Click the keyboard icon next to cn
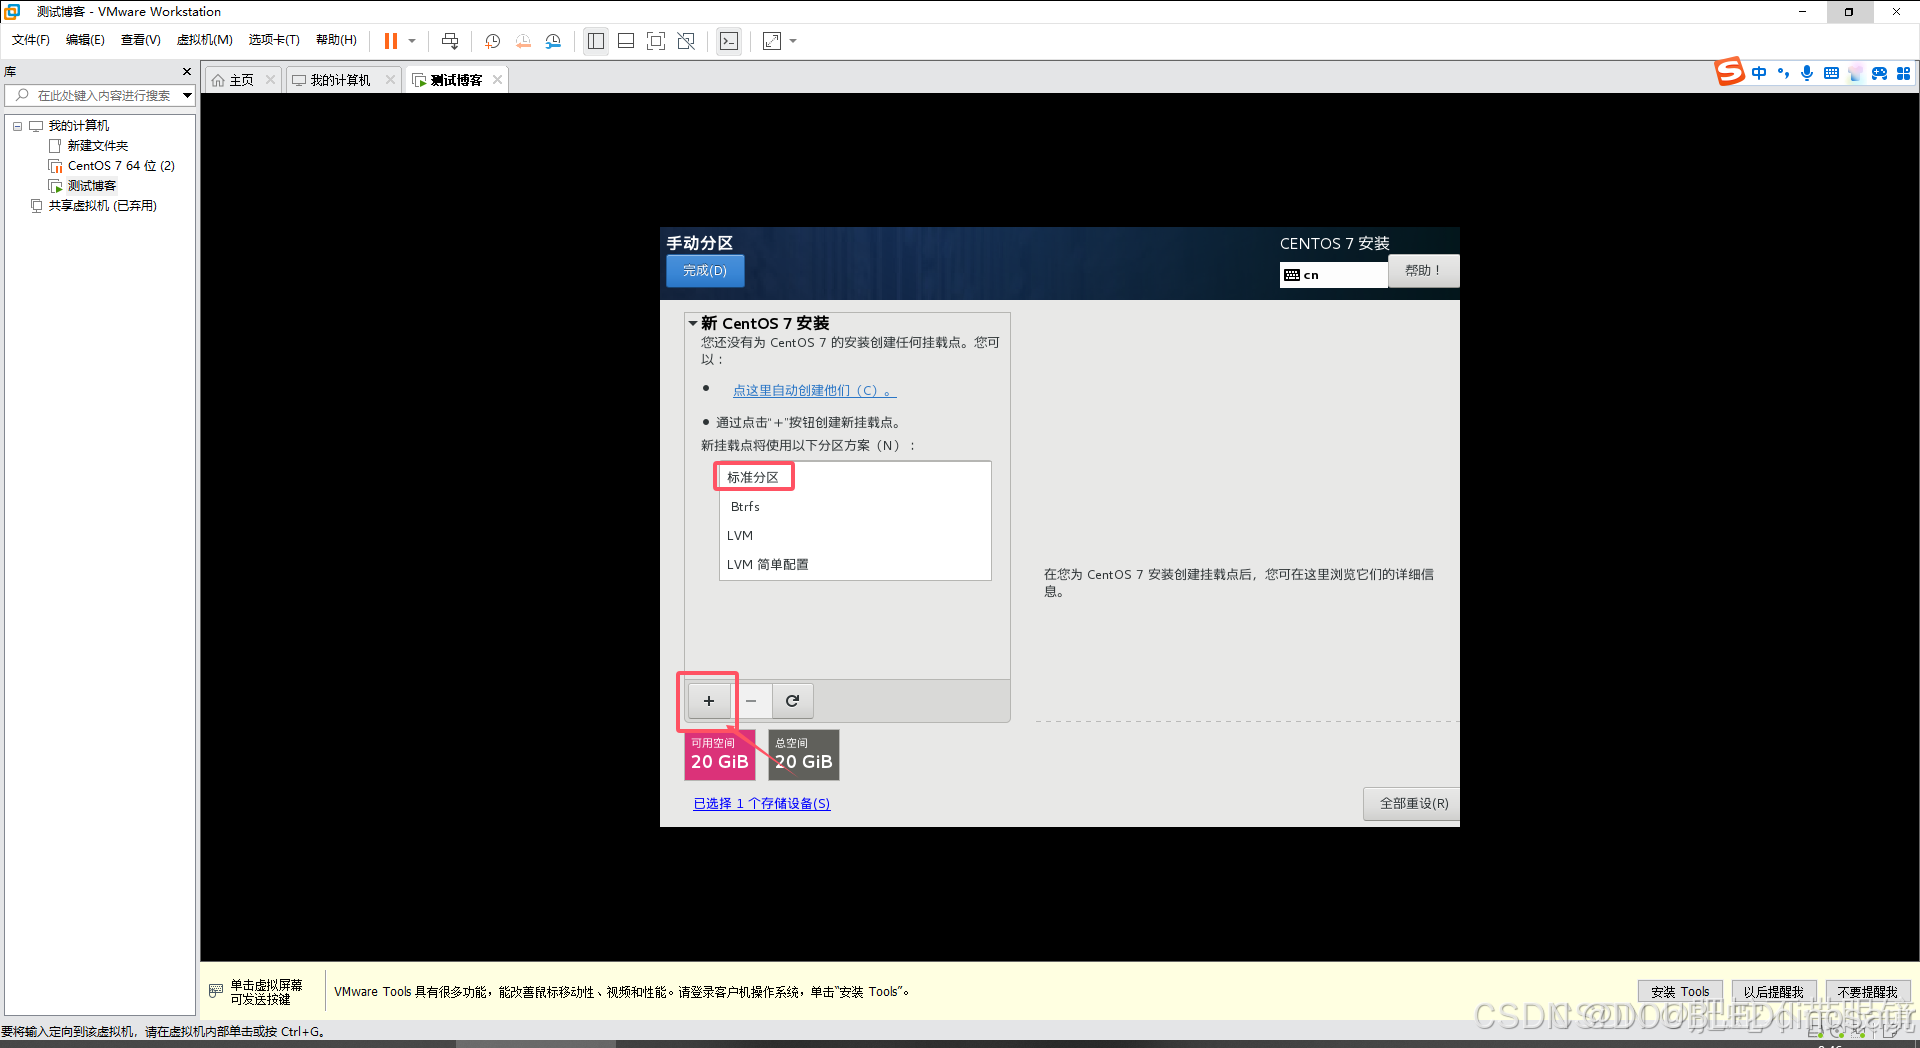The image size is (1920, 1048). click(x=1292, y=275)
